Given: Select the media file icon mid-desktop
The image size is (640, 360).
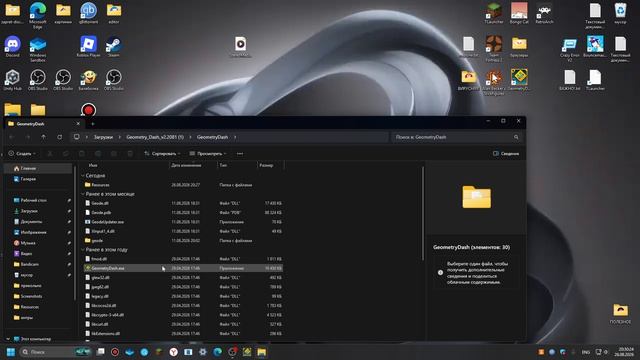Looking at the screenshot, I should [240, 47].
